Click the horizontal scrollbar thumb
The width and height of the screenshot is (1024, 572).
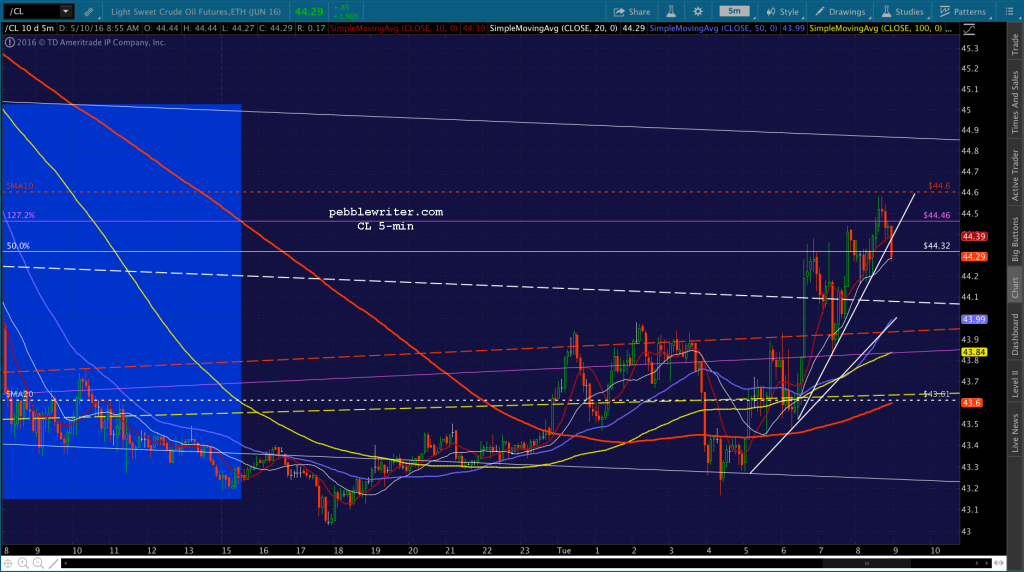point(867,563)
